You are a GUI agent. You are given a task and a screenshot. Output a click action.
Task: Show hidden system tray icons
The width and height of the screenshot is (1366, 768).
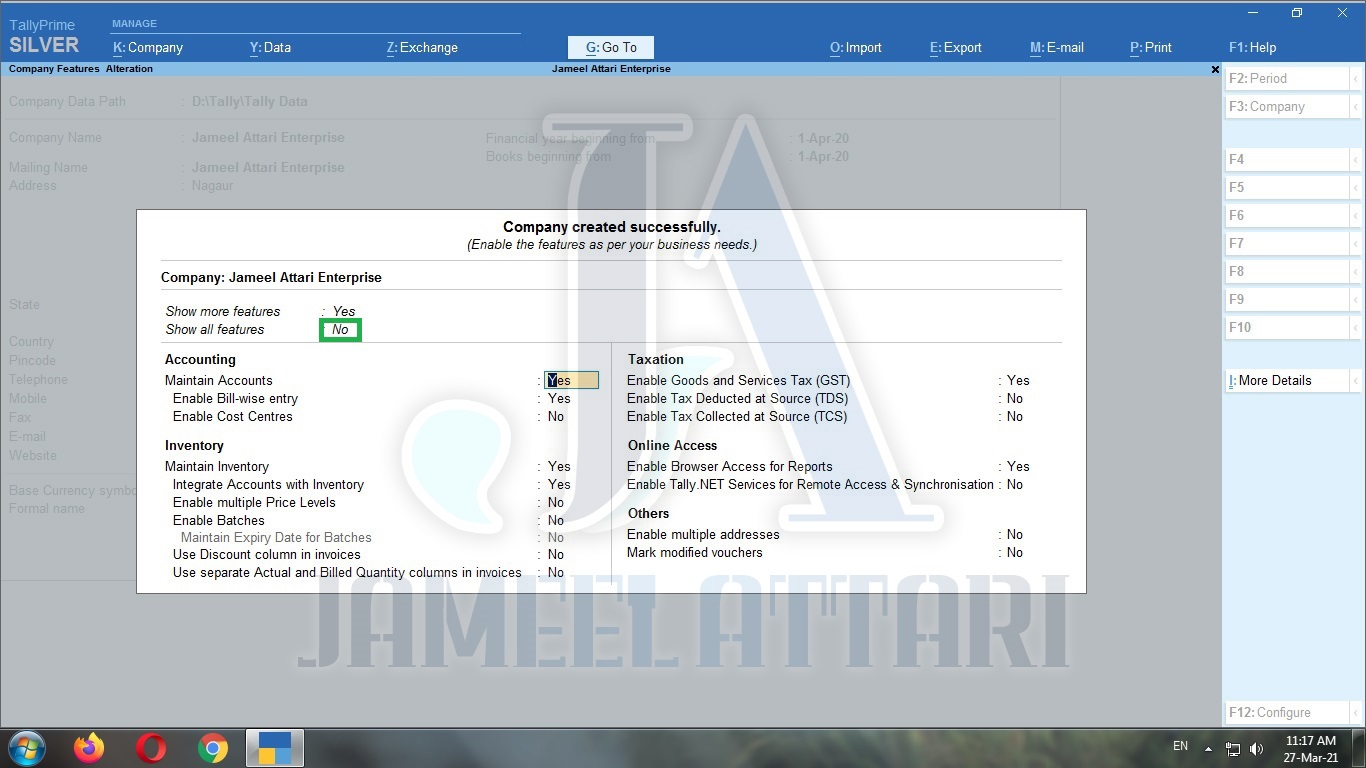point(1208,748)
